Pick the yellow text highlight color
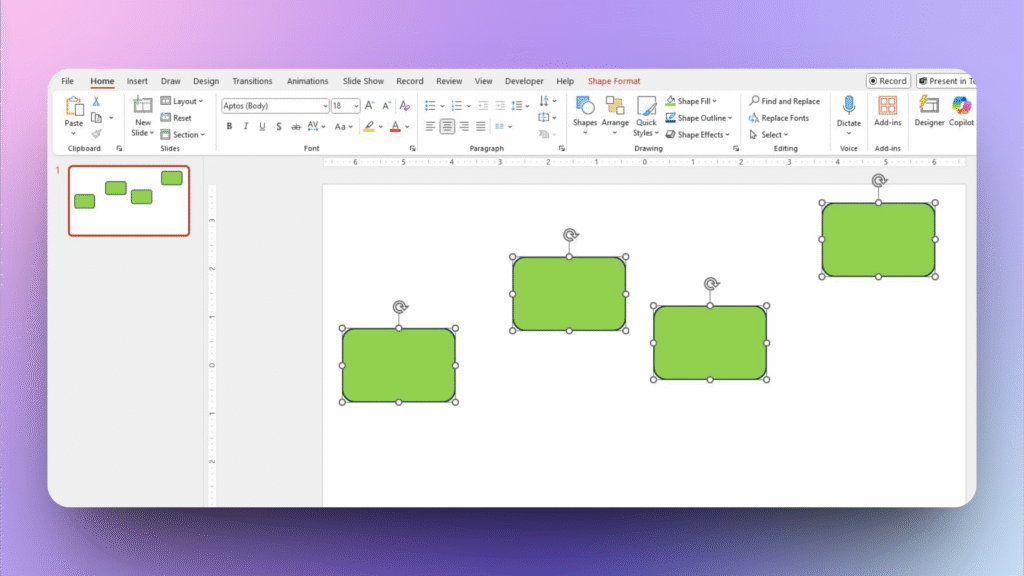Screen dimensions: 1024x576 (368, 126)
